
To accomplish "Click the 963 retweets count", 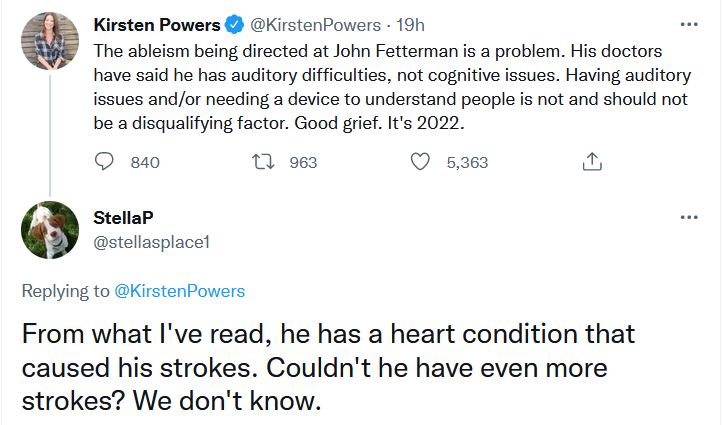I will click(x=302, y=162).
